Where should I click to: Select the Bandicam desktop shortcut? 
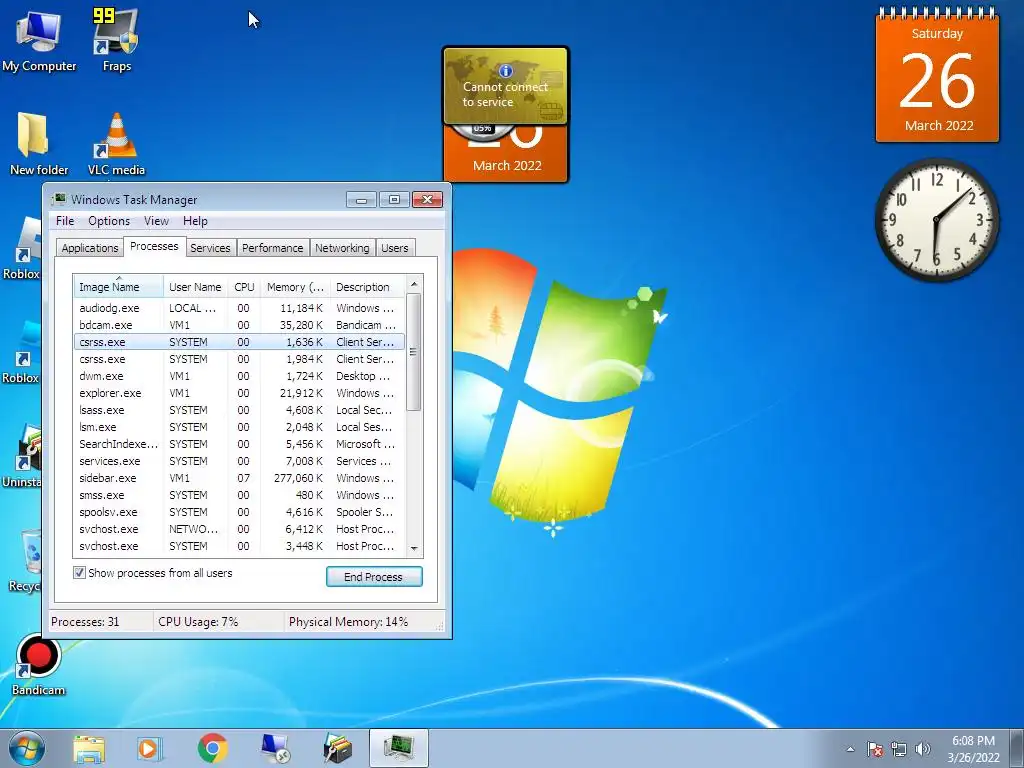click(38, 665)
